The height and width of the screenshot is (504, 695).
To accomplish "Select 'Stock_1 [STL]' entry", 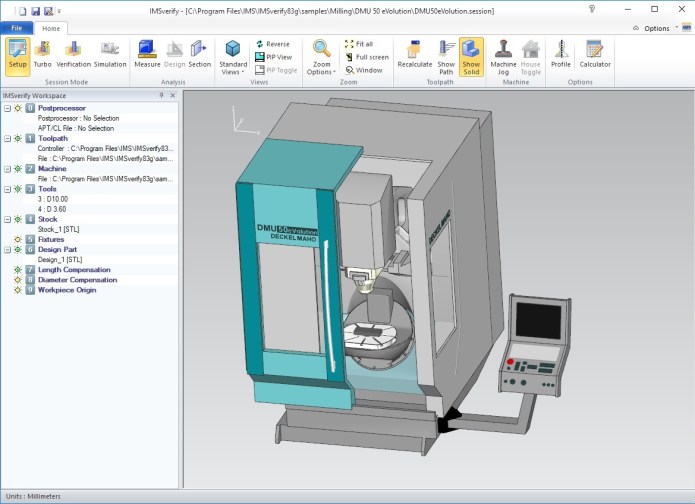I will [x=59, y=229].
